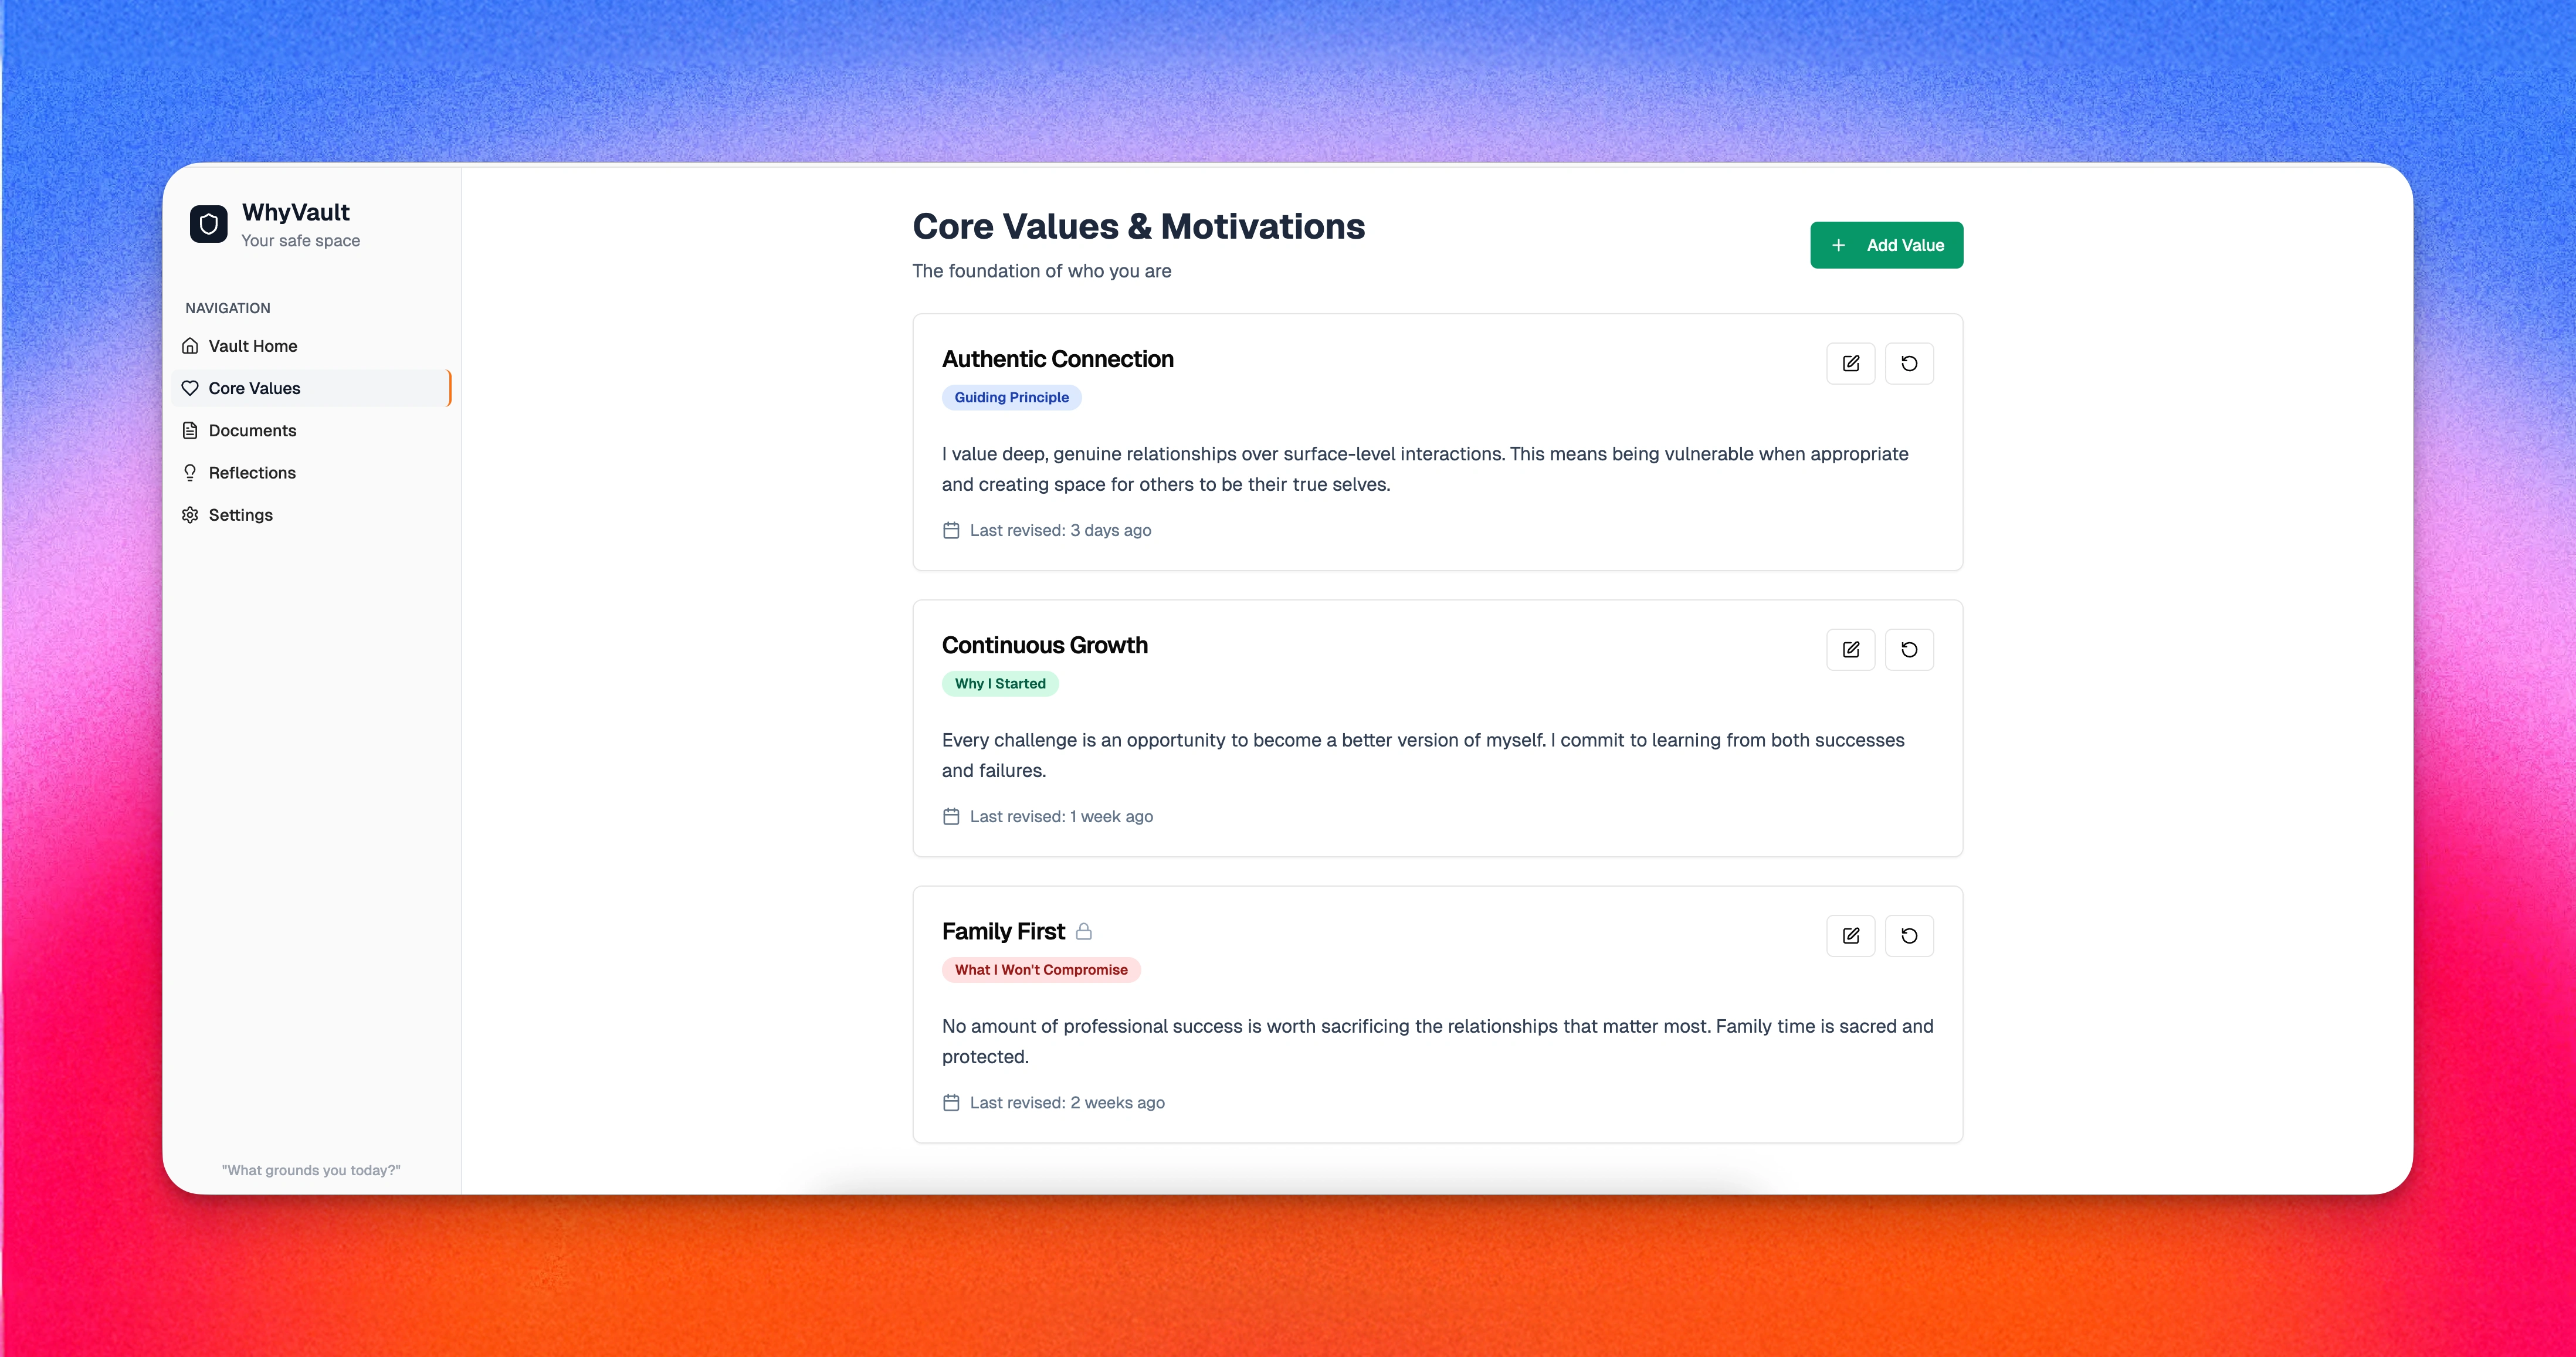The width and height of the screenshot is (2576, 1357).
Task: Click the NAVIGATION section label
Action: [228, 308]
